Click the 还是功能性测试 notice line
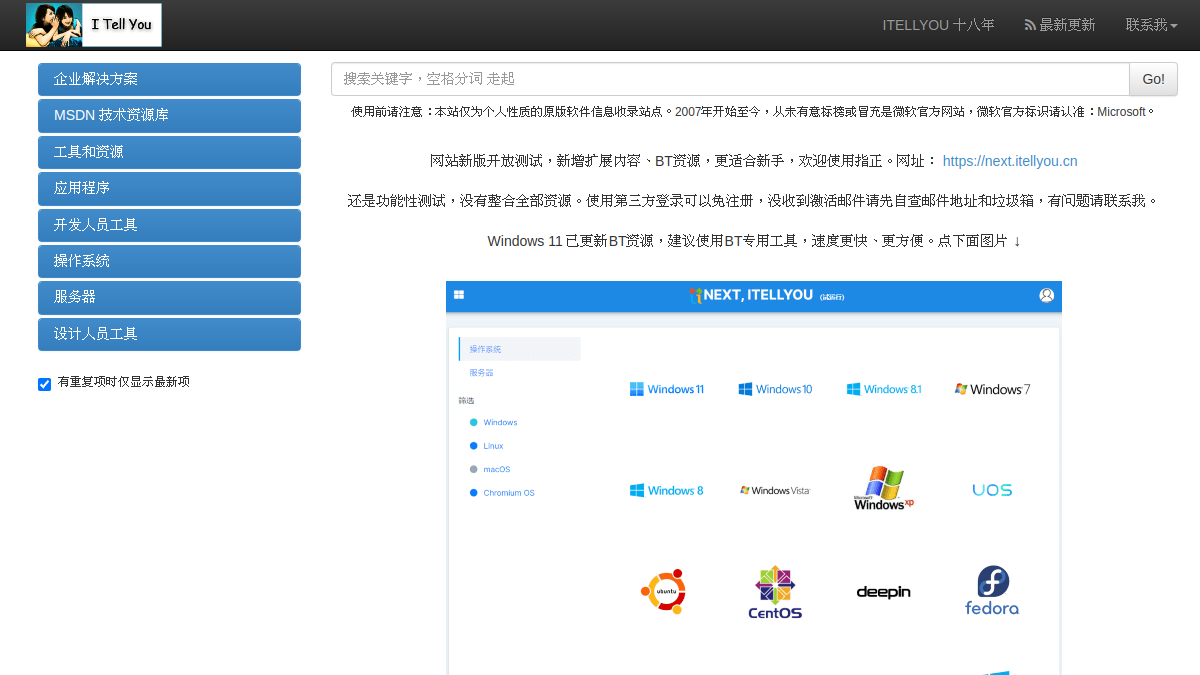The image size is (1200, 675). click(754, 201)
